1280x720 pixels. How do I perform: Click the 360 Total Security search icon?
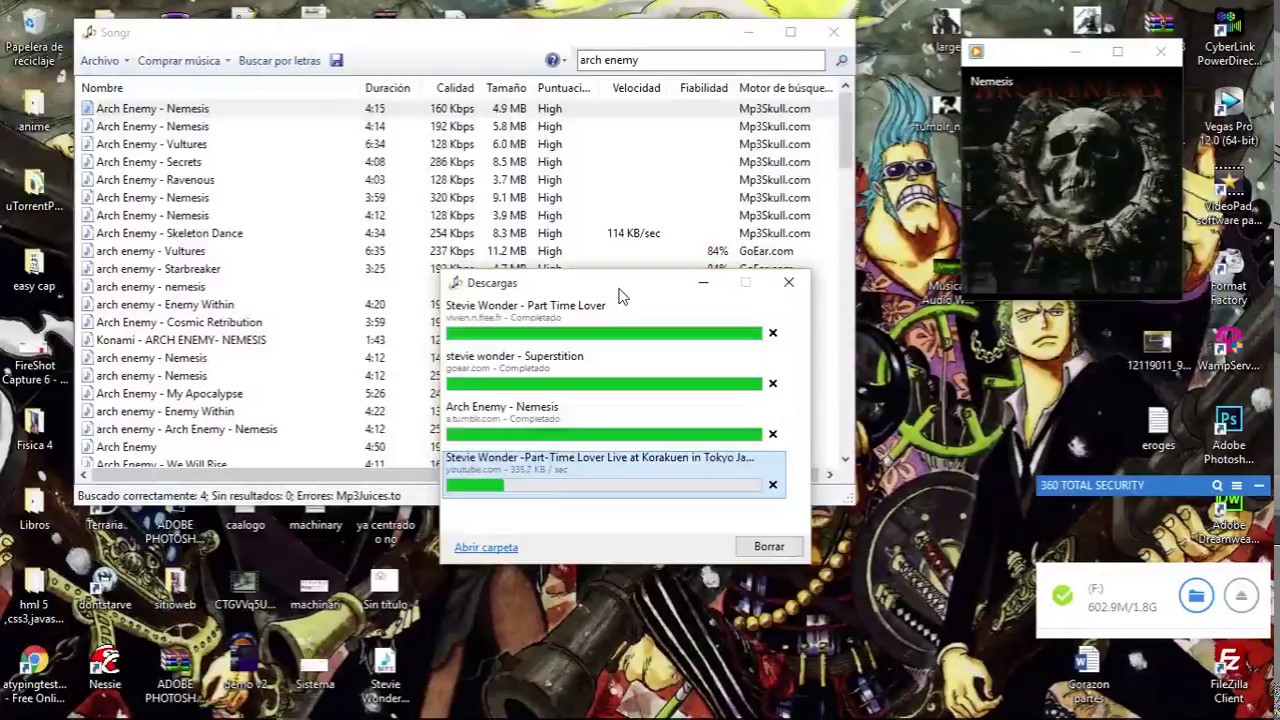pos(1217,486)
